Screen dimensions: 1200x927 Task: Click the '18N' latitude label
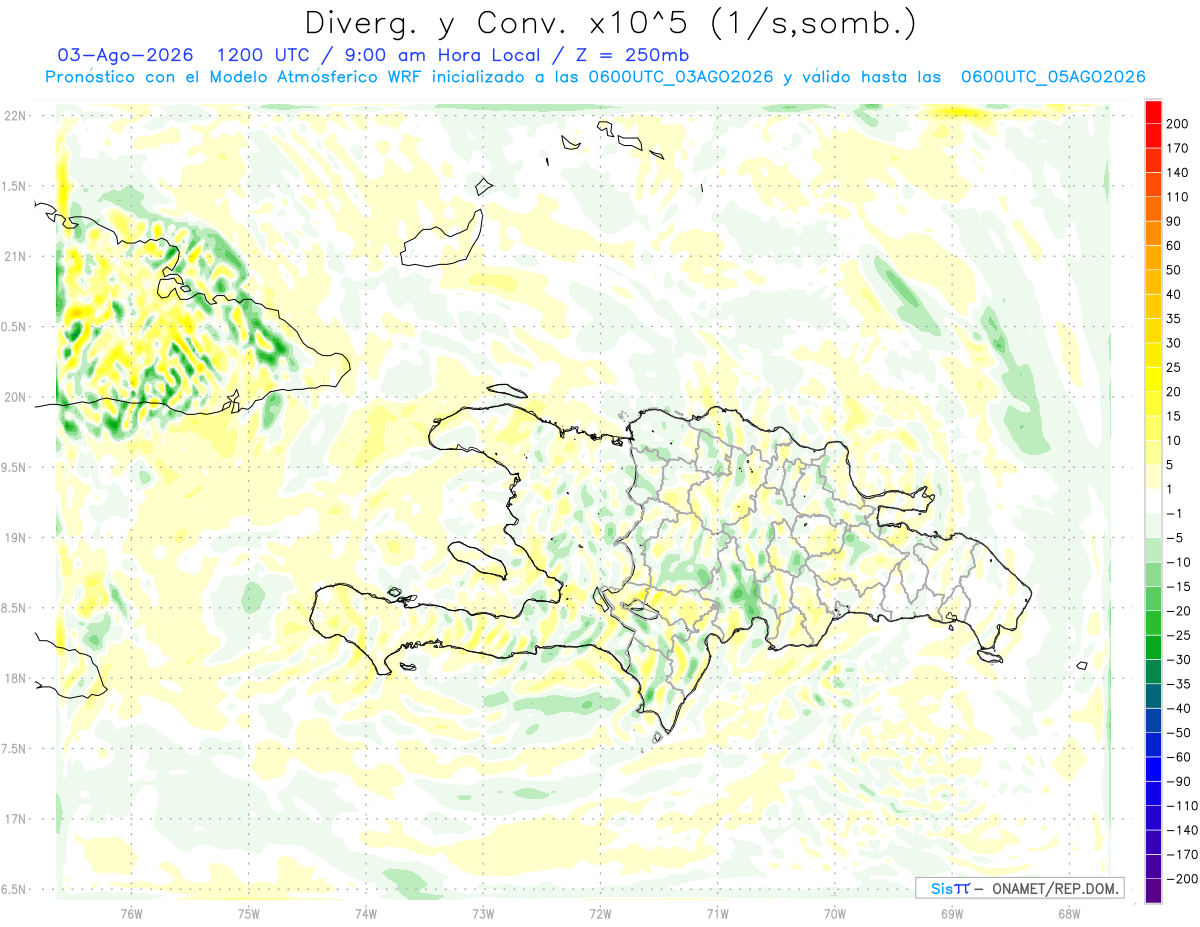[x=15, y=678]
